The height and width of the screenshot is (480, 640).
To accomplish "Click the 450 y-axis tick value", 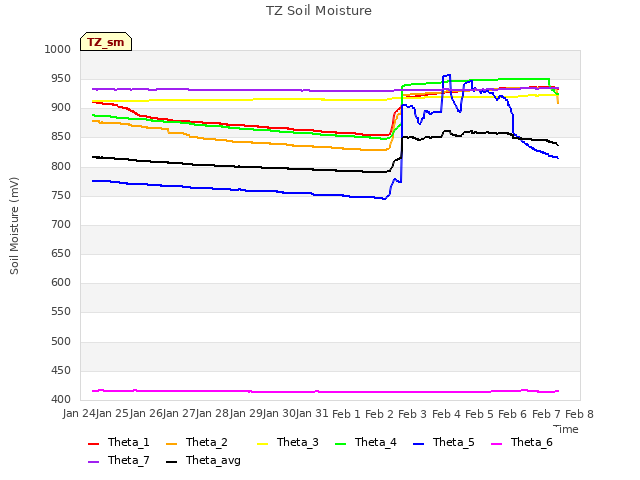I will coord(61,371).
